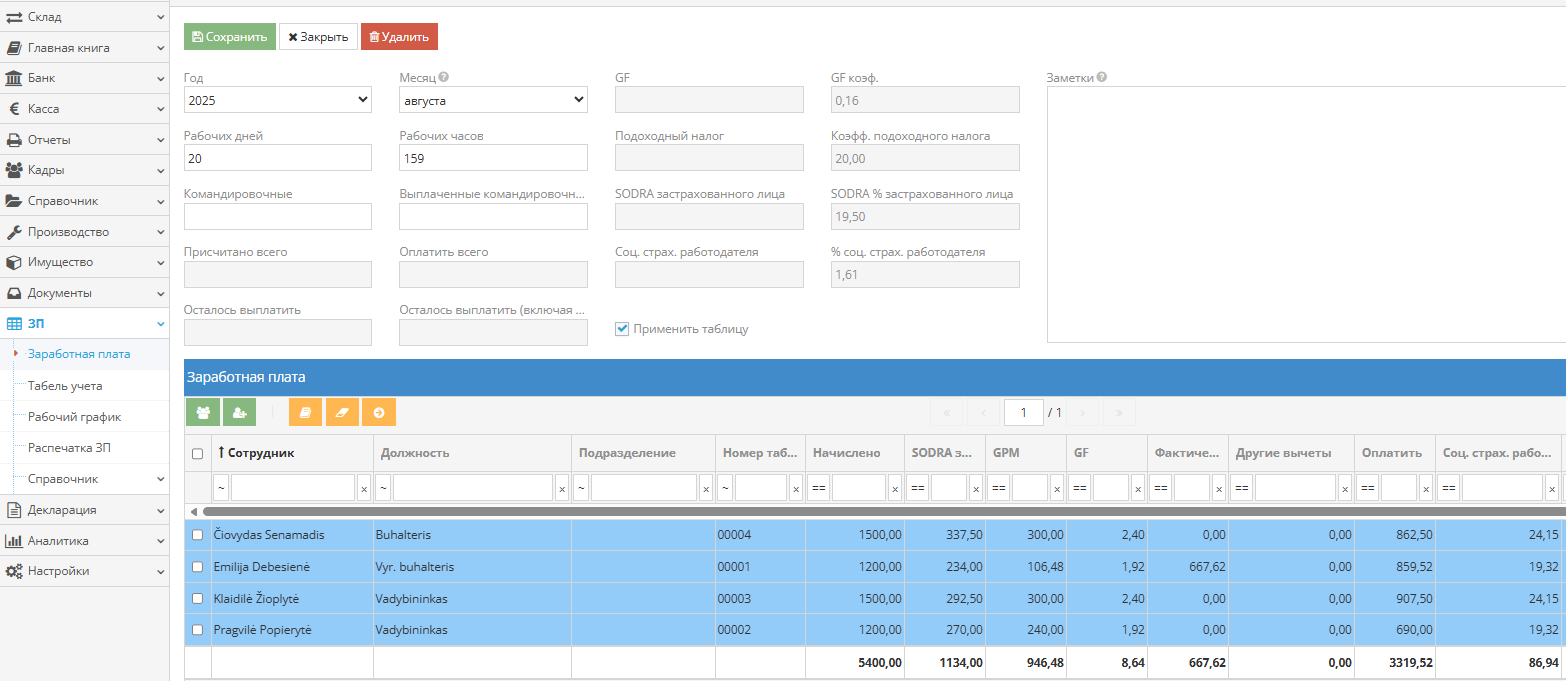Open the Год dropdown showing 2025
The width and height of the screenshot is (1566, 681).
click(277, 100)
